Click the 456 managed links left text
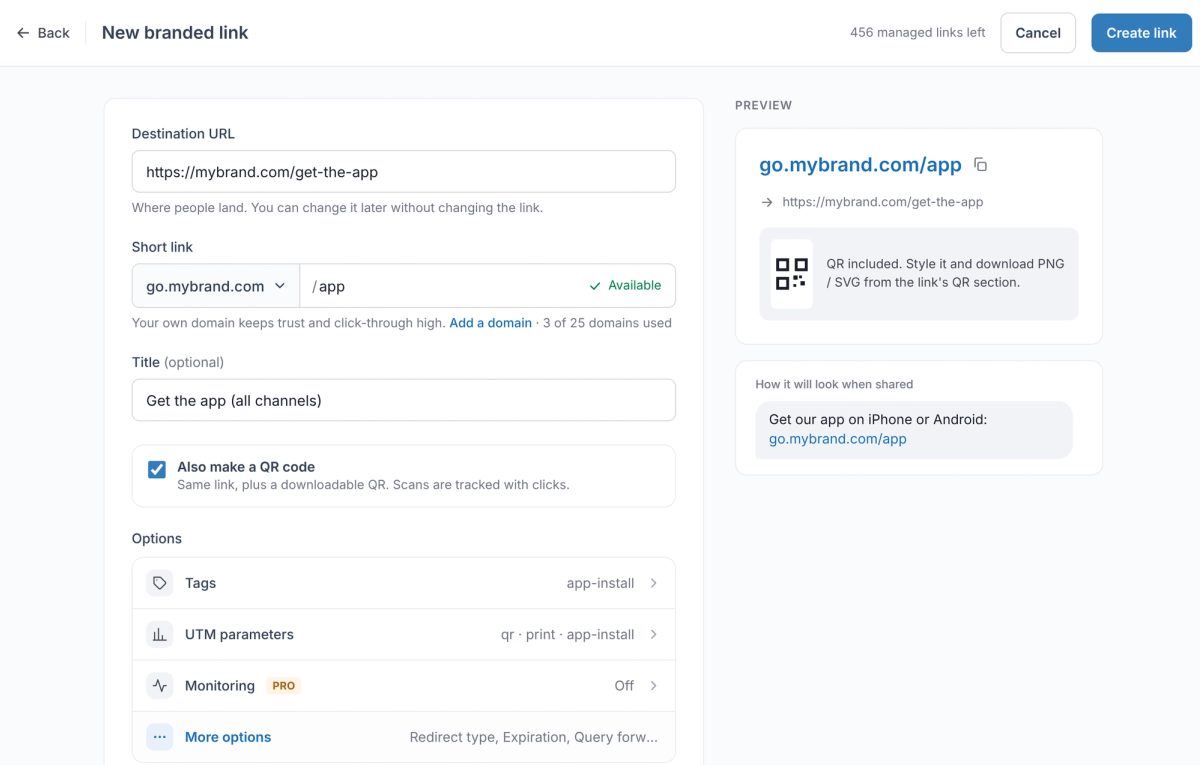The height and width of the screenshot is (765, 1200). coord(918,33)
